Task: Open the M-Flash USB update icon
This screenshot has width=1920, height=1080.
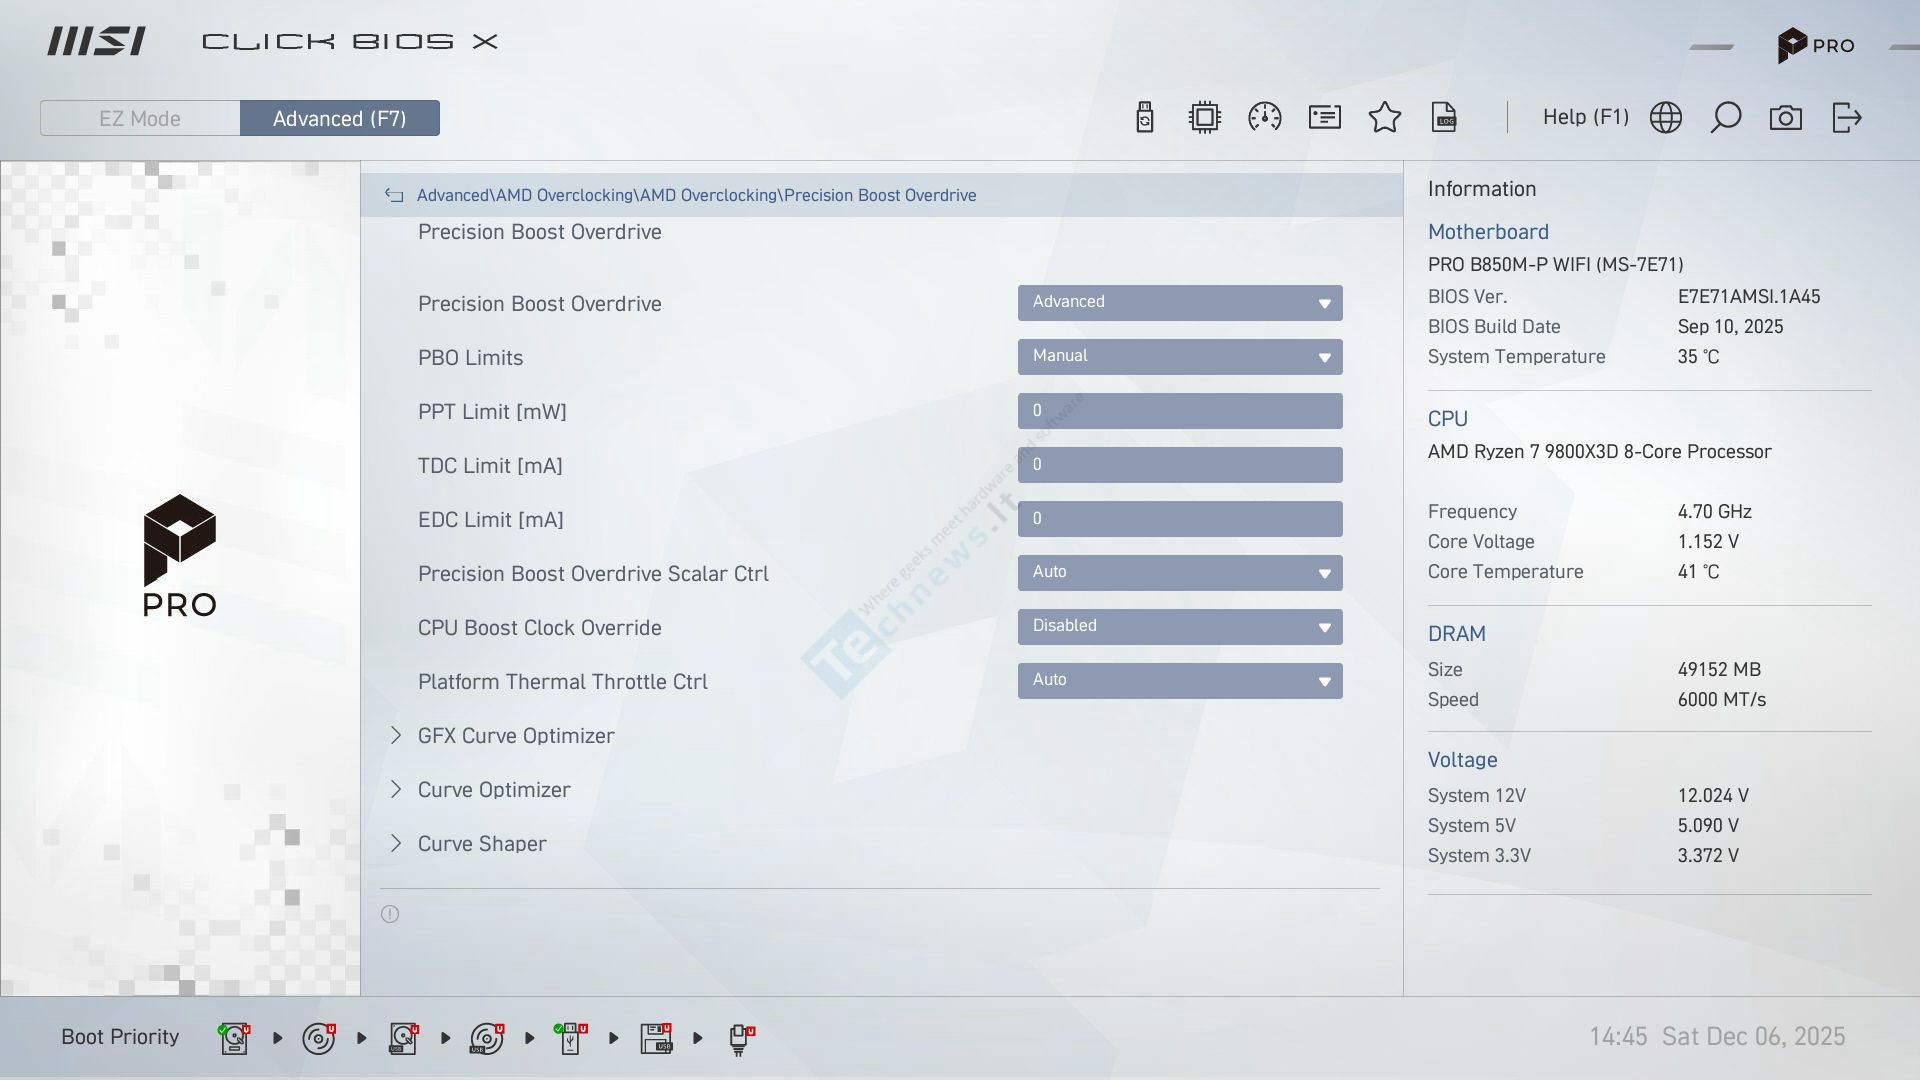Action: (1145, 118)
